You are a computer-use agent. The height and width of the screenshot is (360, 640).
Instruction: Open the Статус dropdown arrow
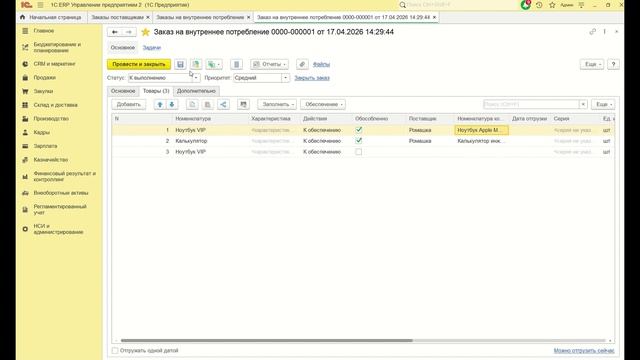[x=196, y=78]
